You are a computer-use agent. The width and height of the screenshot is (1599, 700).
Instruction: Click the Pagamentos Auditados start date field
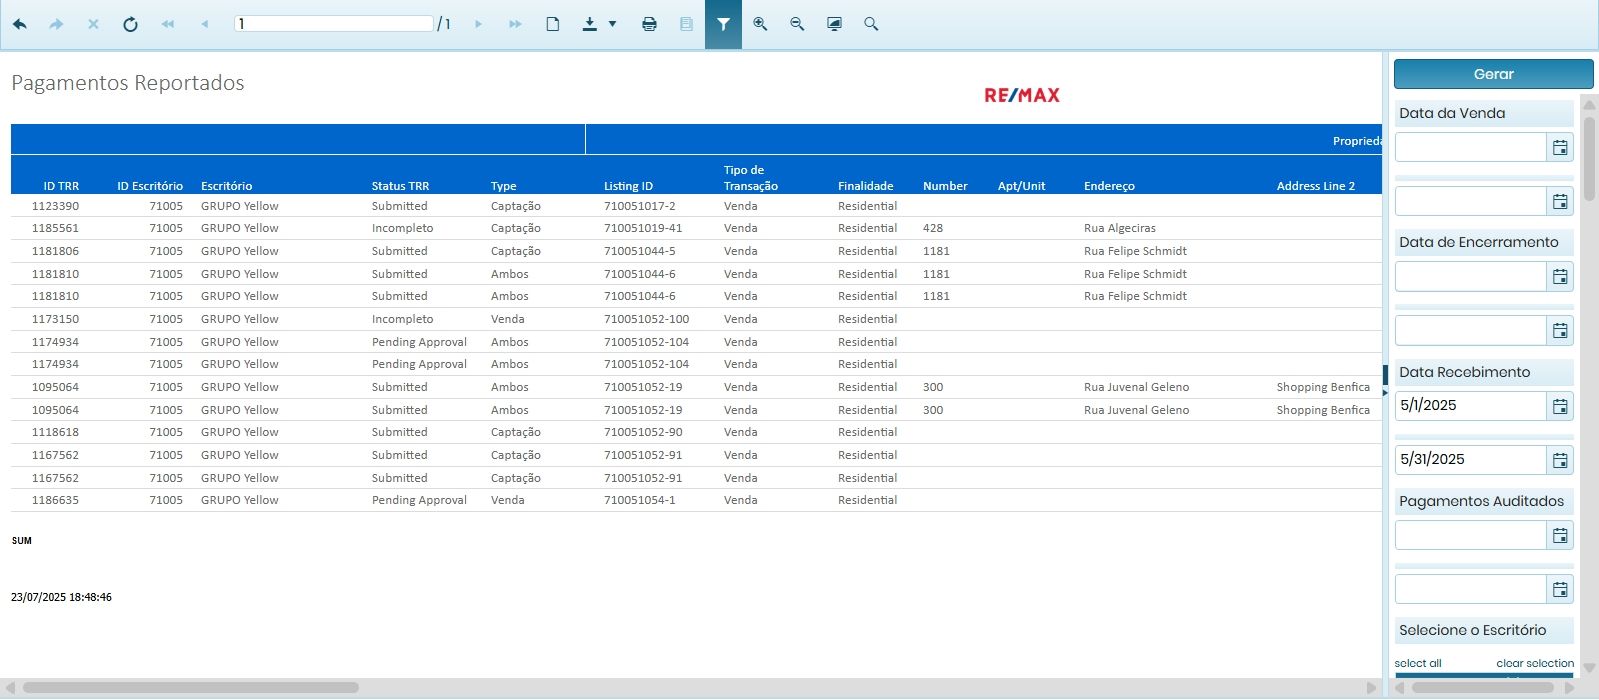1471,535
